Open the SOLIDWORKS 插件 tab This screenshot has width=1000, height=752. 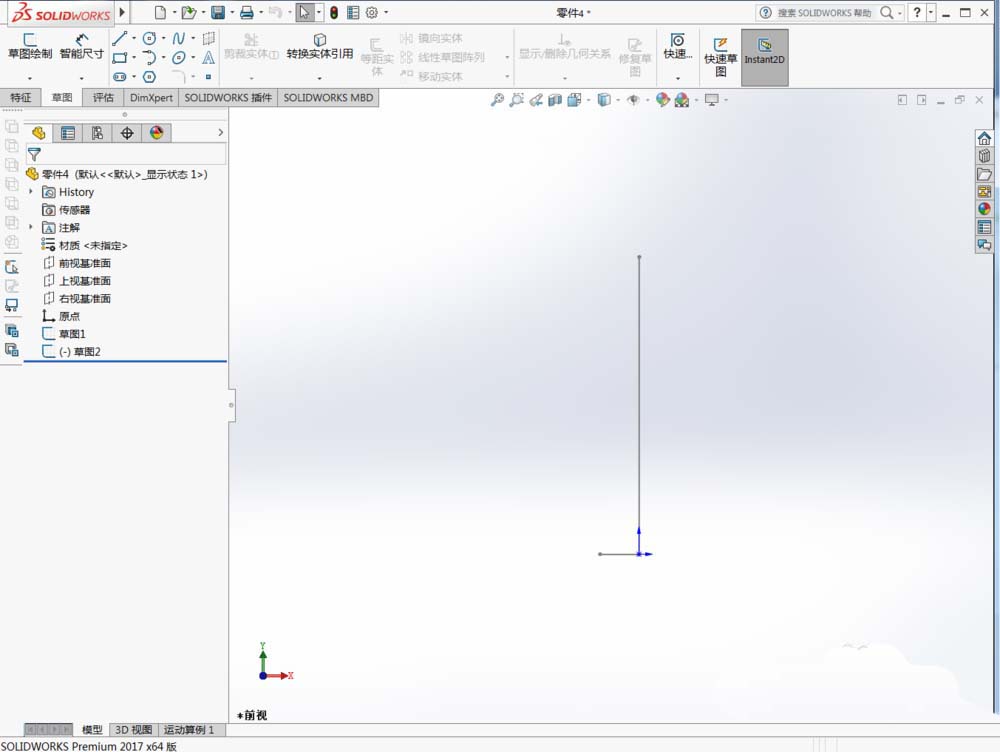[228, 98]
